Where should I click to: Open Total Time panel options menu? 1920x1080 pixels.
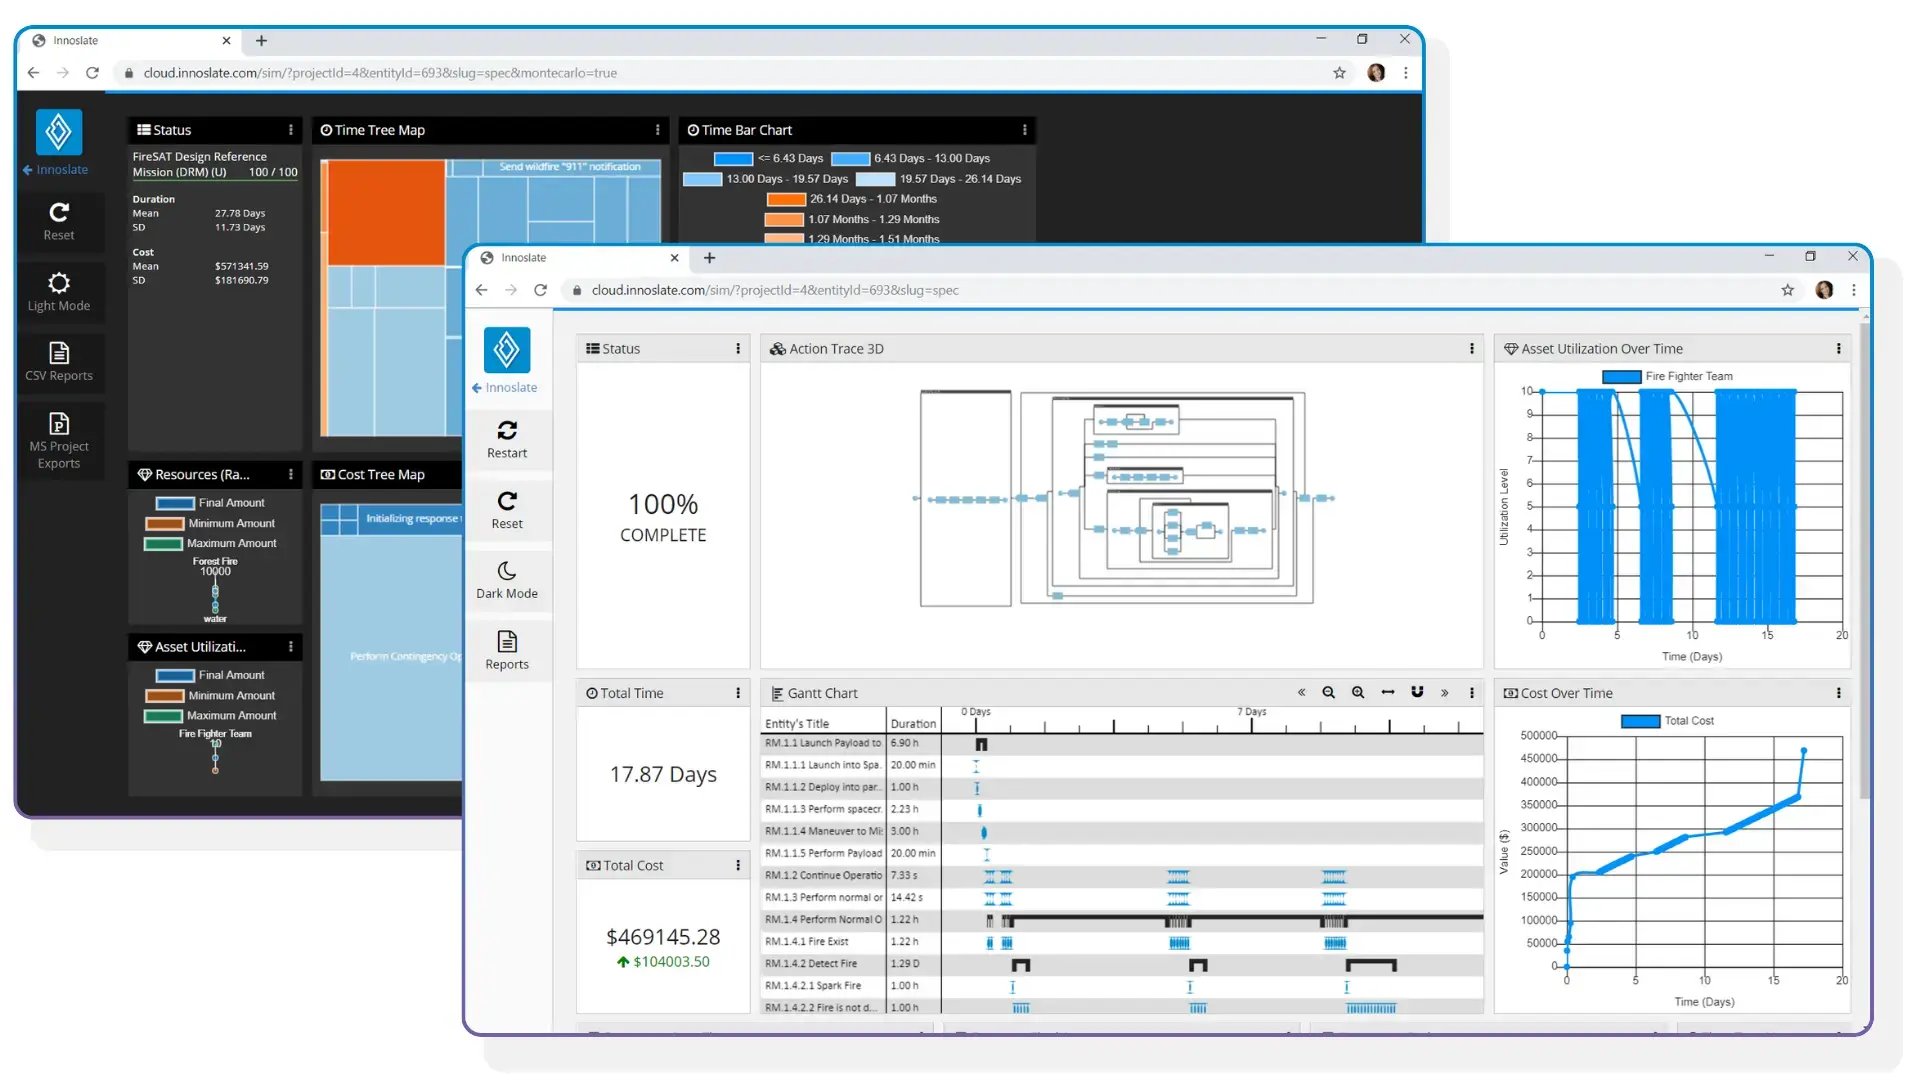(x=738, y=693)
